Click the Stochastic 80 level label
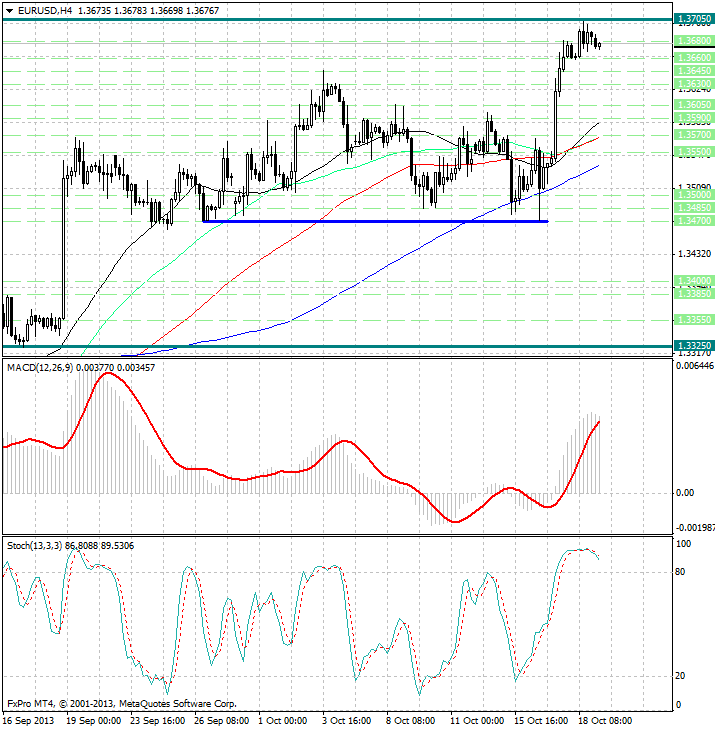Screen dimensions: 715x729 pyautogui.click(x=680, y=572)
